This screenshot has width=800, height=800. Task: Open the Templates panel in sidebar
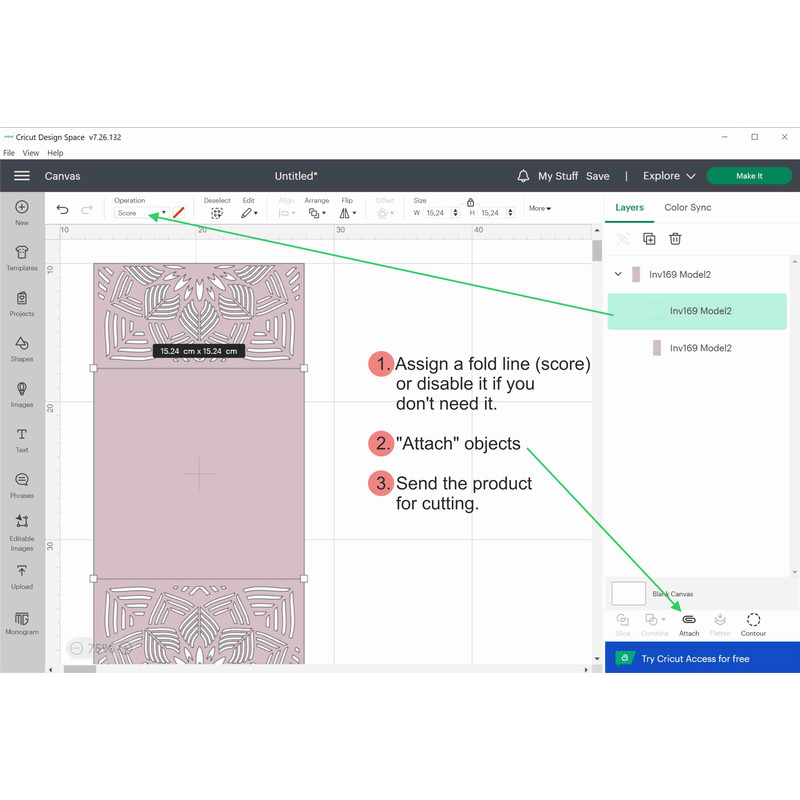pyautogui.click(x=21, y=257)
